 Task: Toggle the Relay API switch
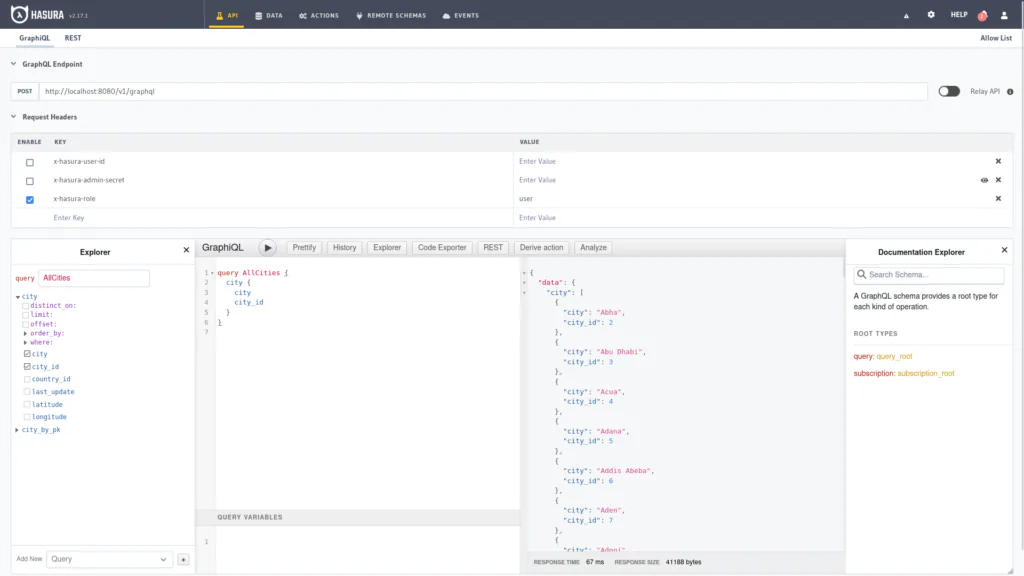click(x=949, y=91)
